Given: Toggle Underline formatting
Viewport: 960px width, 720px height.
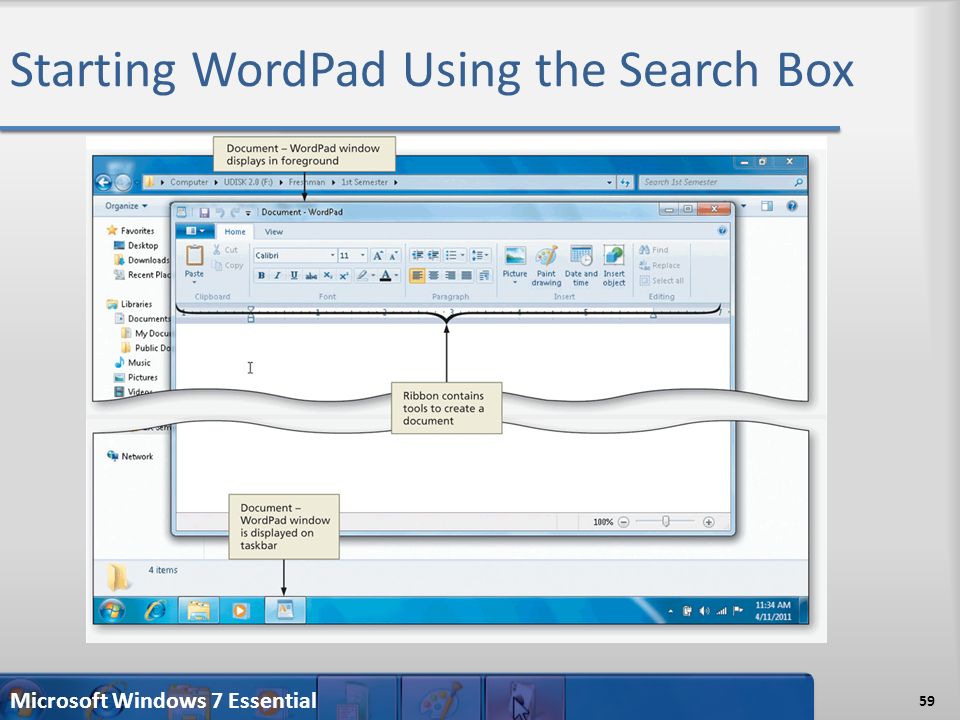Looking at the screenshot, I should point(294,276).
